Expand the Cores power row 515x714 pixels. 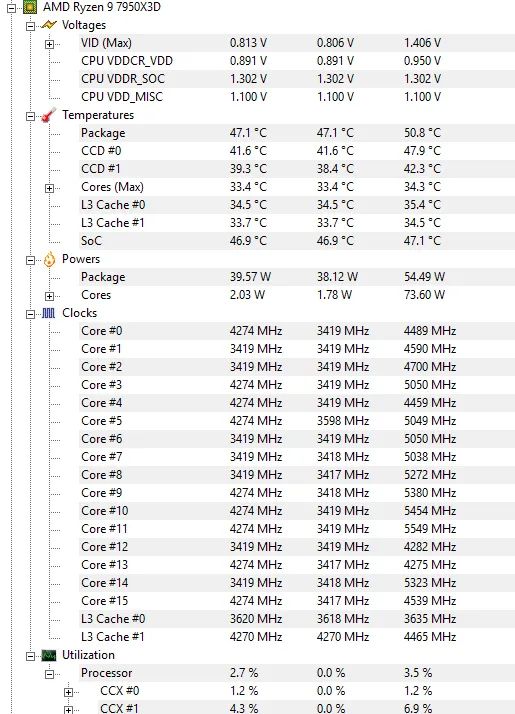tap(49, 296)
